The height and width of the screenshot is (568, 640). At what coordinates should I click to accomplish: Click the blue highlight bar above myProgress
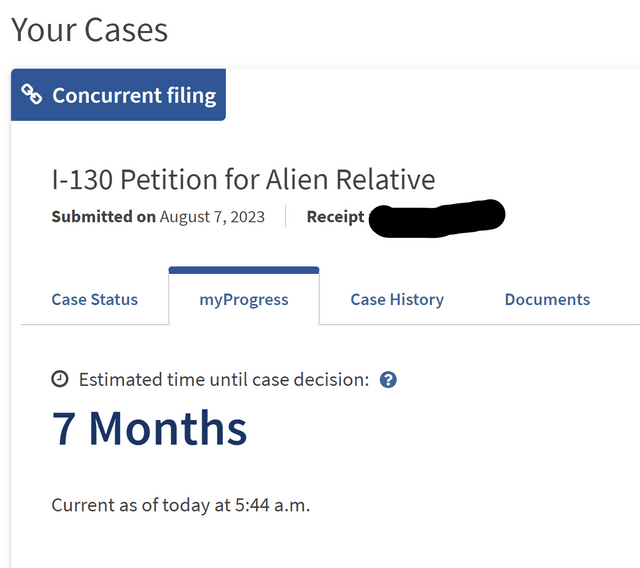[x=244, y=270]
